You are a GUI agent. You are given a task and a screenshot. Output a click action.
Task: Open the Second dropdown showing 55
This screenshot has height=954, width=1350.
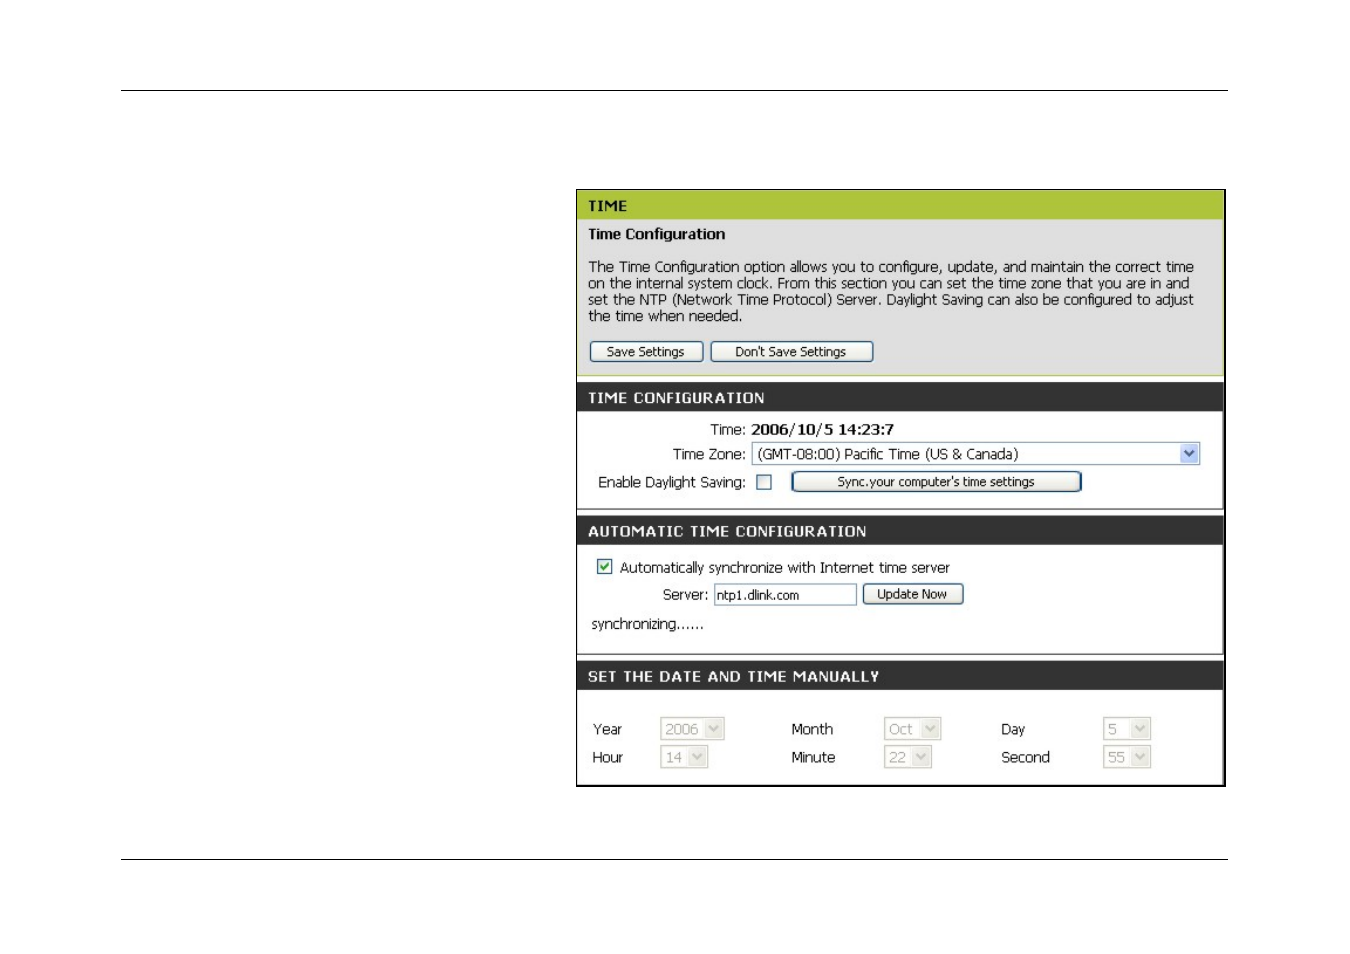pos(1127,757)
